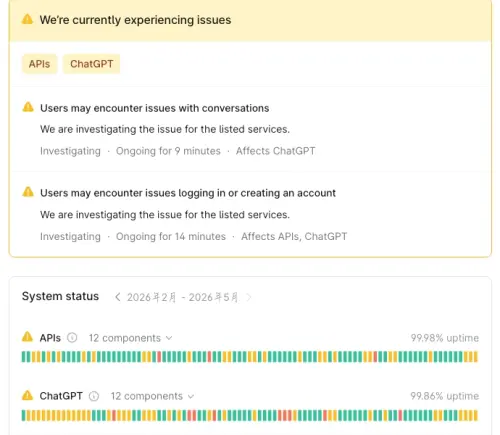Viewport: 500px width, 435px height.
Task: Click the 'System status' heading
Action: coord(60,296)
